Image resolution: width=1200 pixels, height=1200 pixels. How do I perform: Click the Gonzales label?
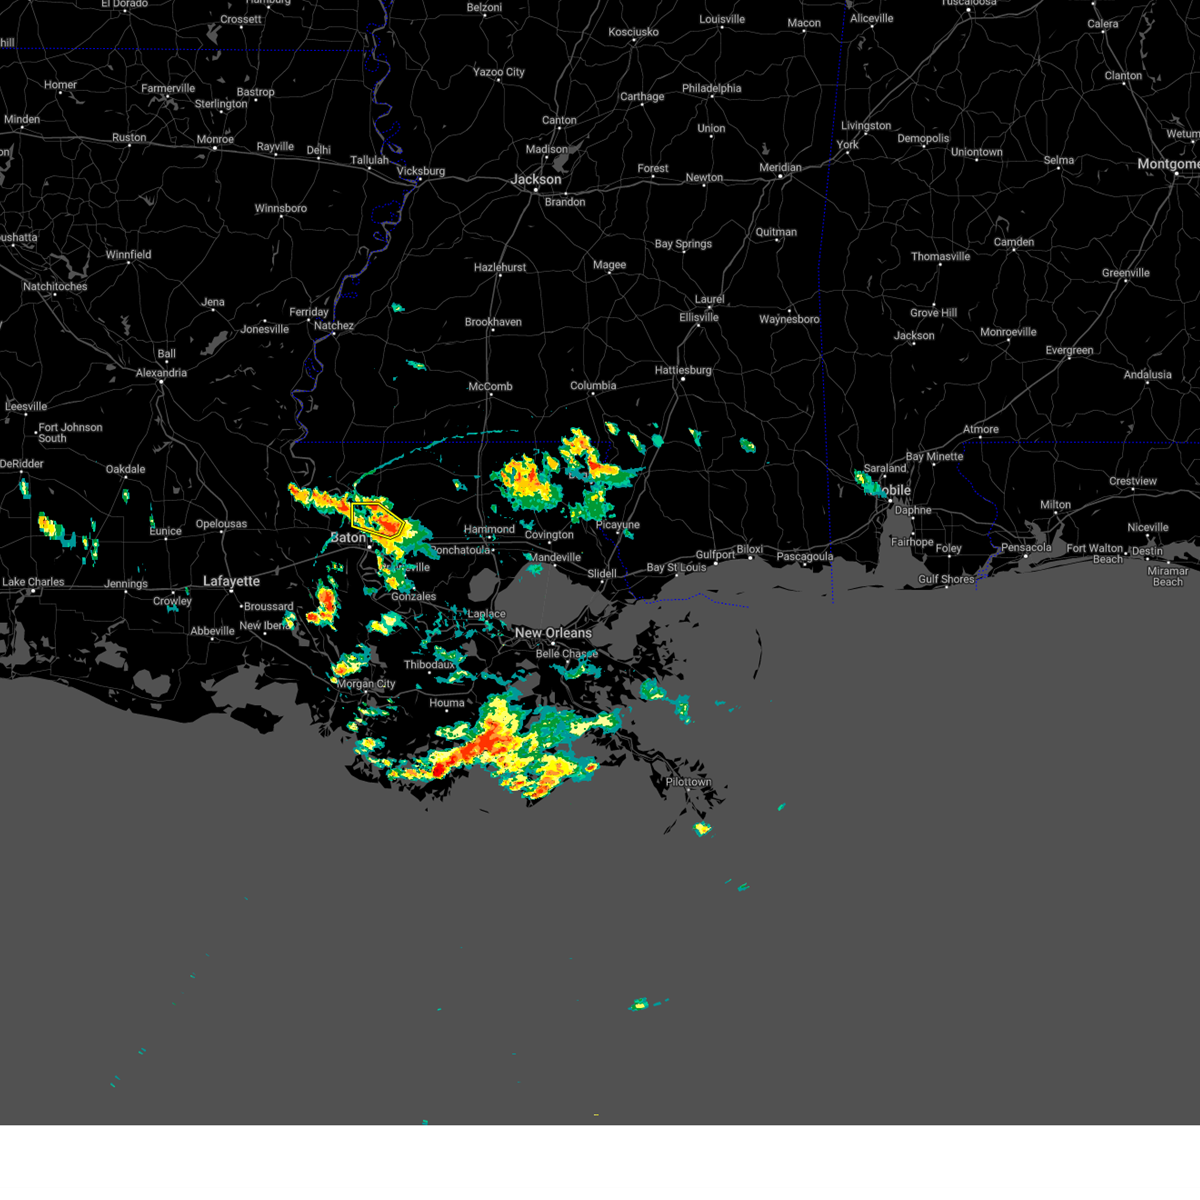[x=413, y=597]
